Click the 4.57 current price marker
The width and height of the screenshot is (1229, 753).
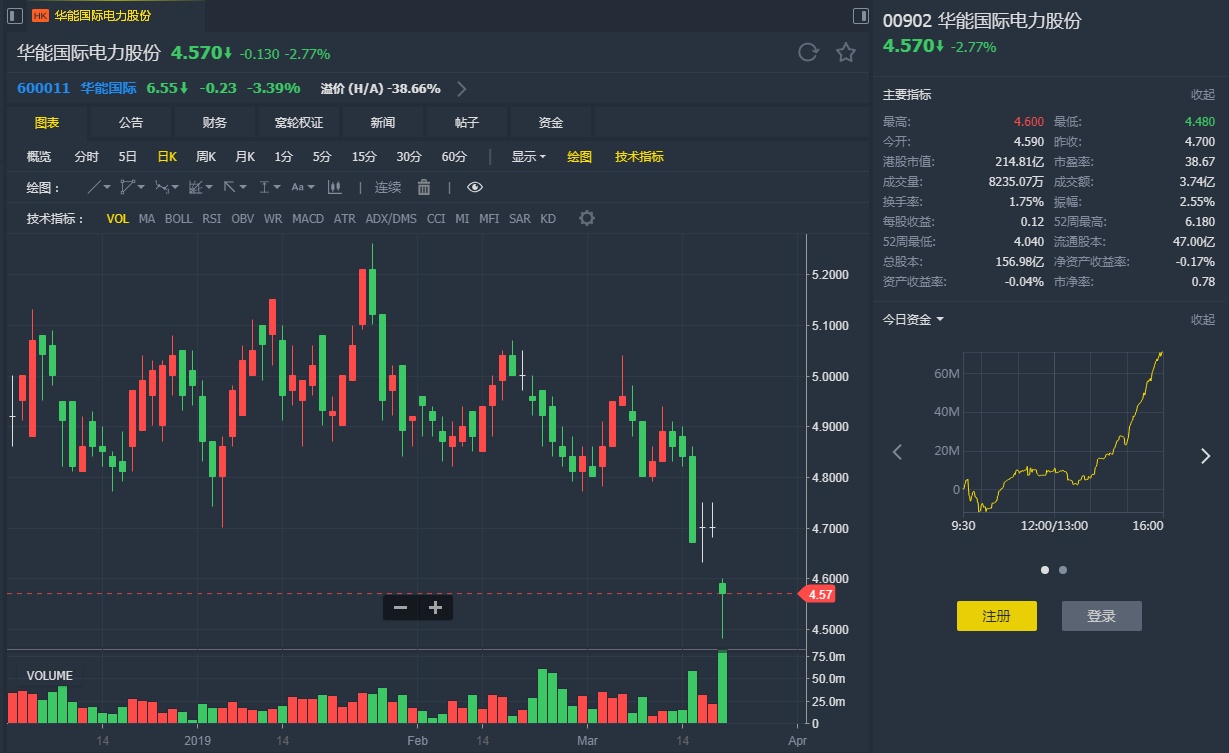819,594
